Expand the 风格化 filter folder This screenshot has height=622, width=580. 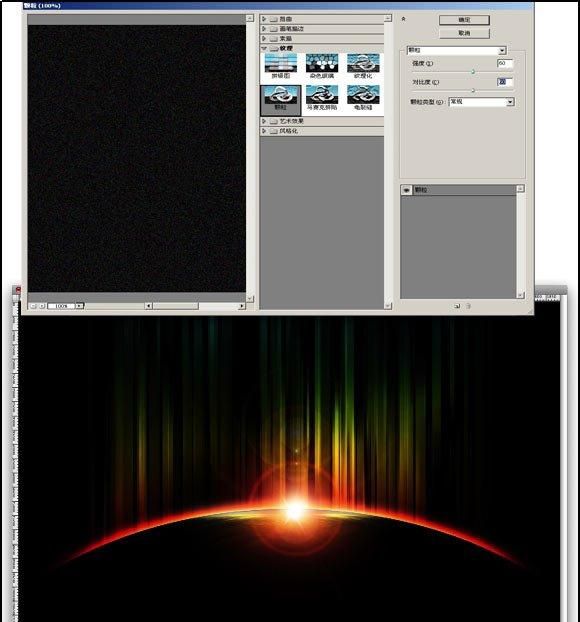(264, 131)
